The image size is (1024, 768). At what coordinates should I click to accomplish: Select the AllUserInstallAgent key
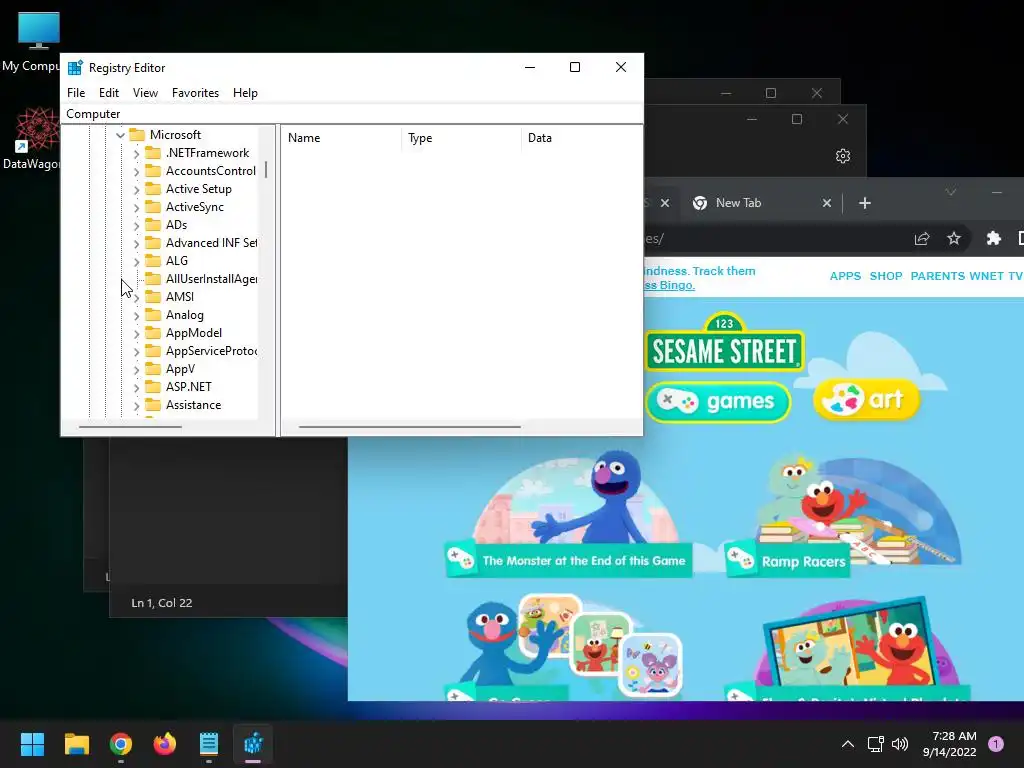(x=211, y=279)
